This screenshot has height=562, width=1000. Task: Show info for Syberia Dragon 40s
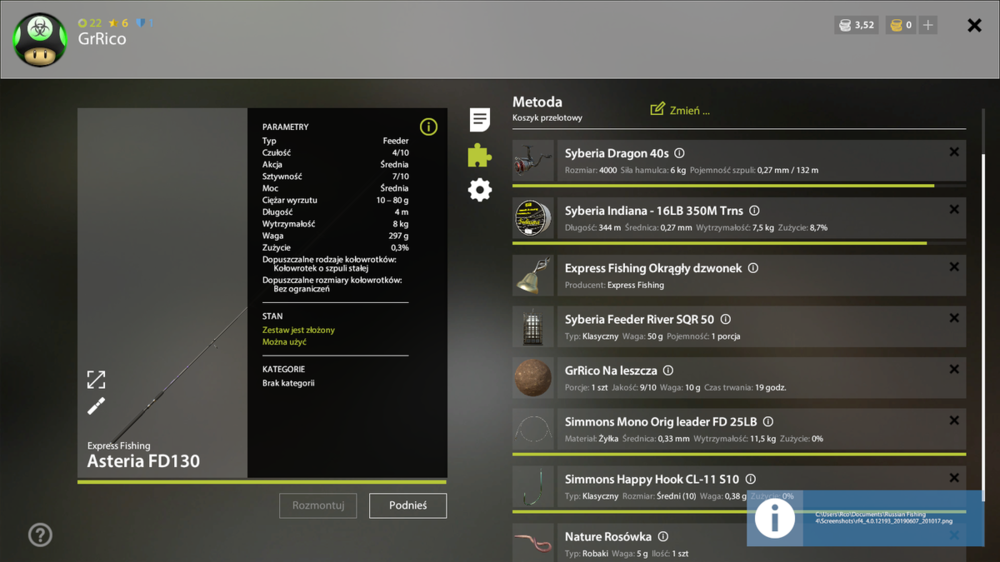point(679,153)
